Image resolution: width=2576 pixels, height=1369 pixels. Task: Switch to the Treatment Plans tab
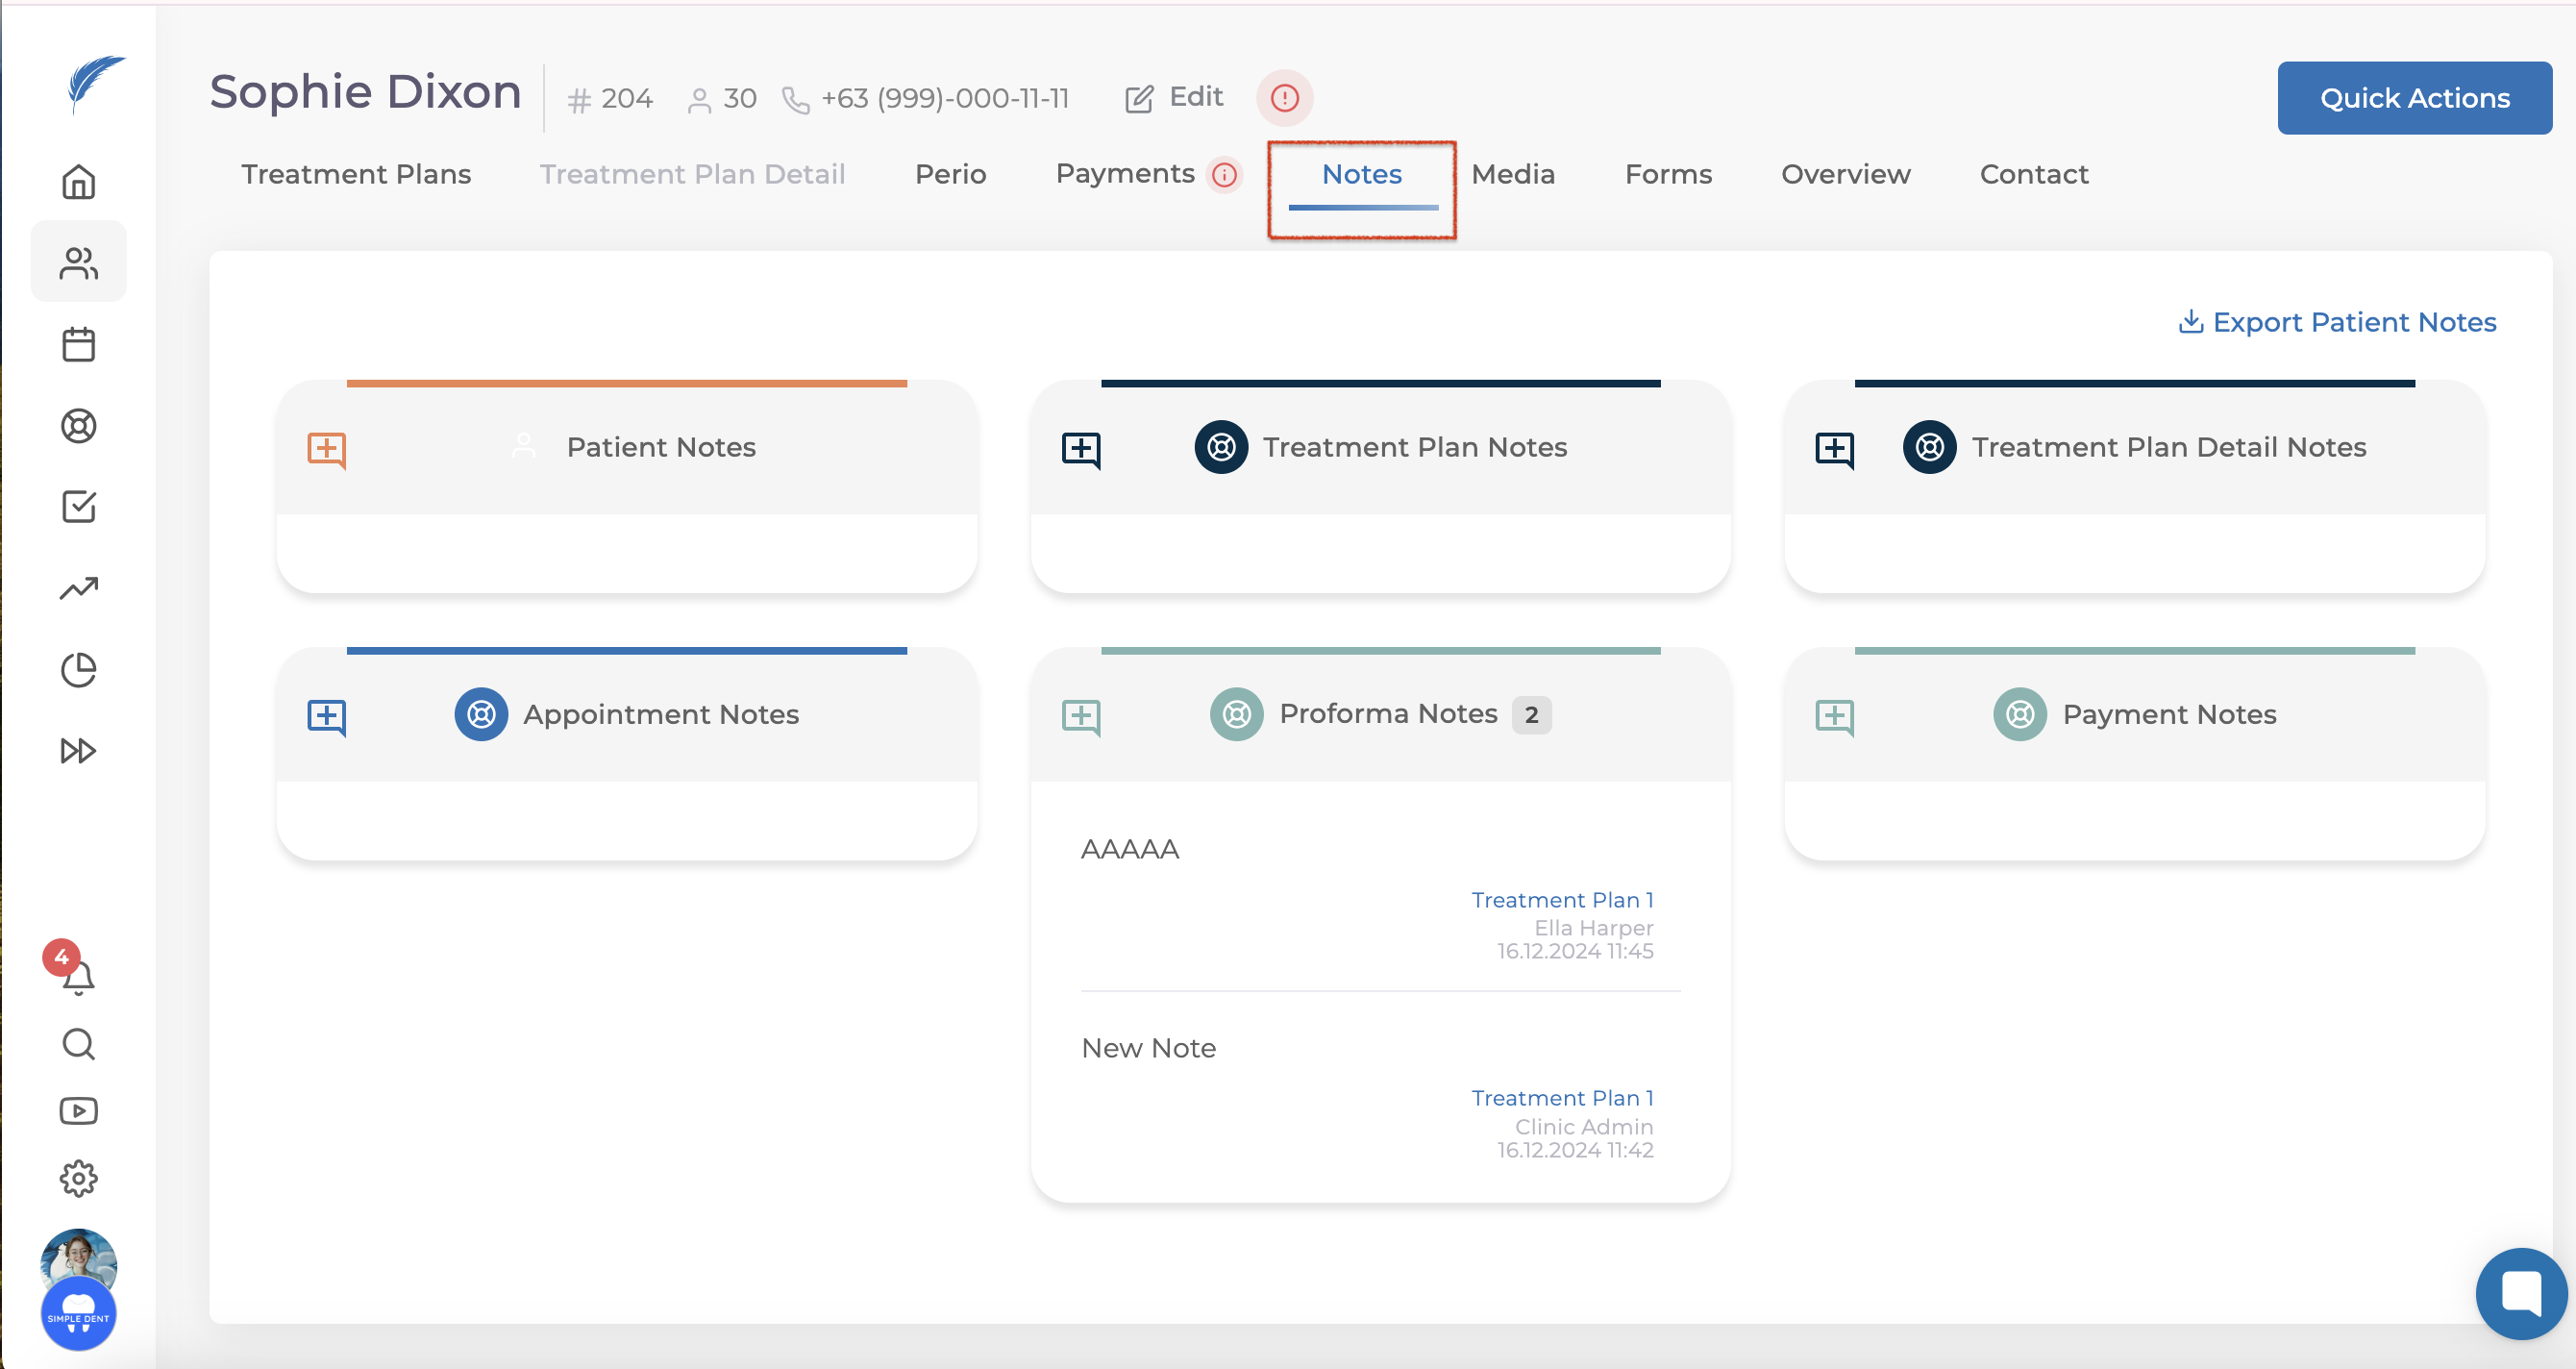(x=356, y=174)
